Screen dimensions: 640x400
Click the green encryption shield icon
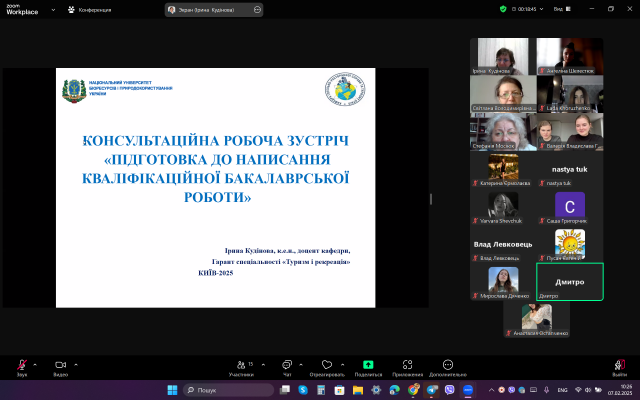pos(503,8)
